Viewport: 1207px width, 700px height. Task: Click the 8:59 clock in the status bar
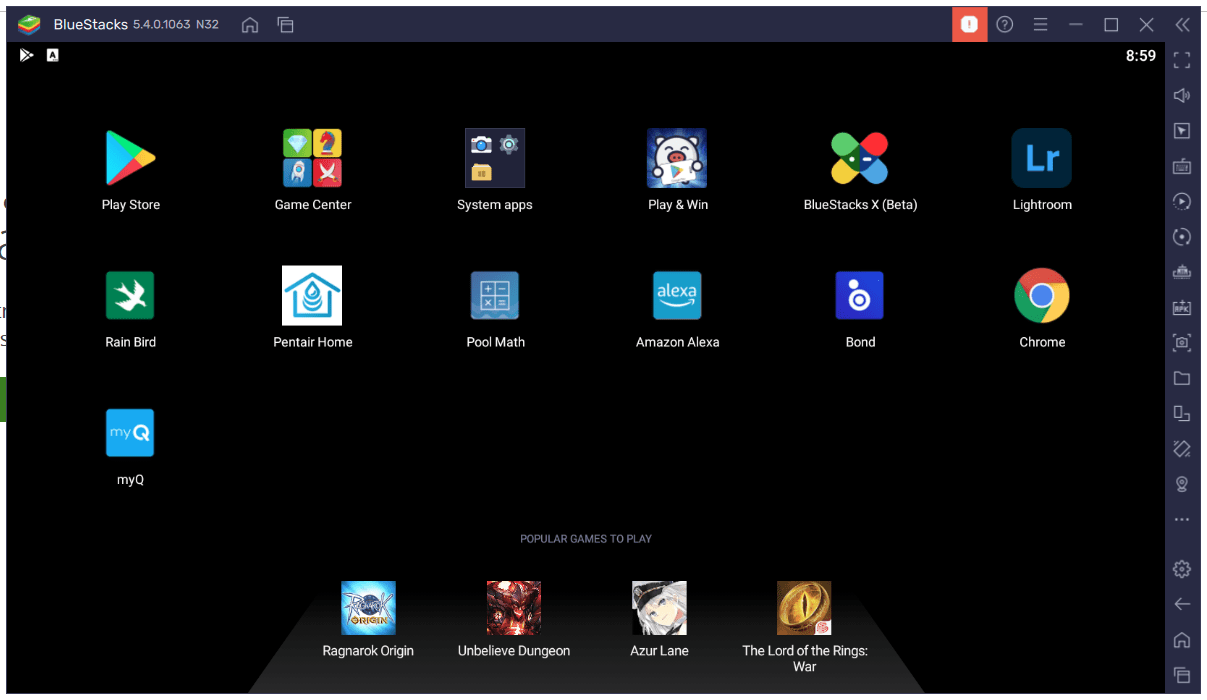tap(1141, 56)
